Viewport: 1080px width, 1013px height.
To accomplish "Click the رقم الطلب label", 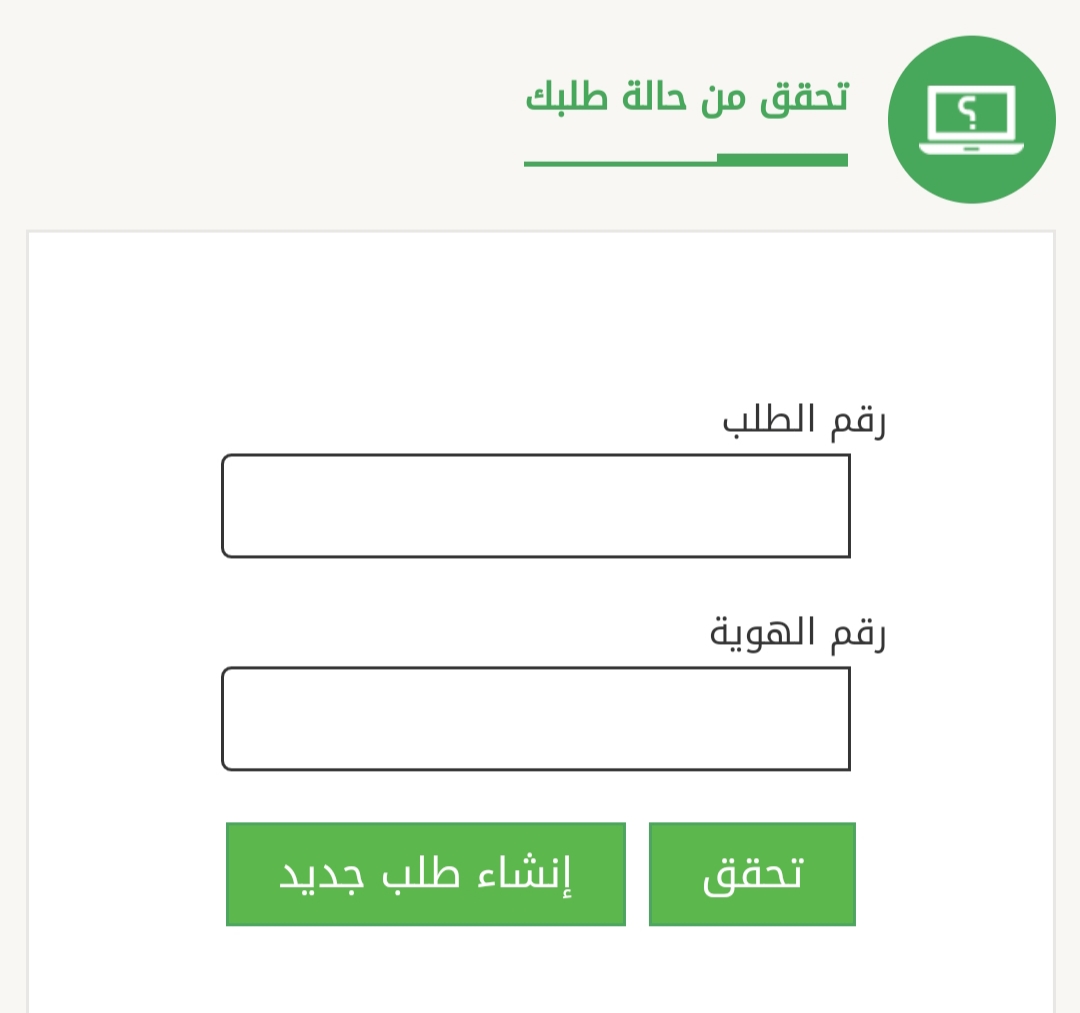I will click(804, 421).
